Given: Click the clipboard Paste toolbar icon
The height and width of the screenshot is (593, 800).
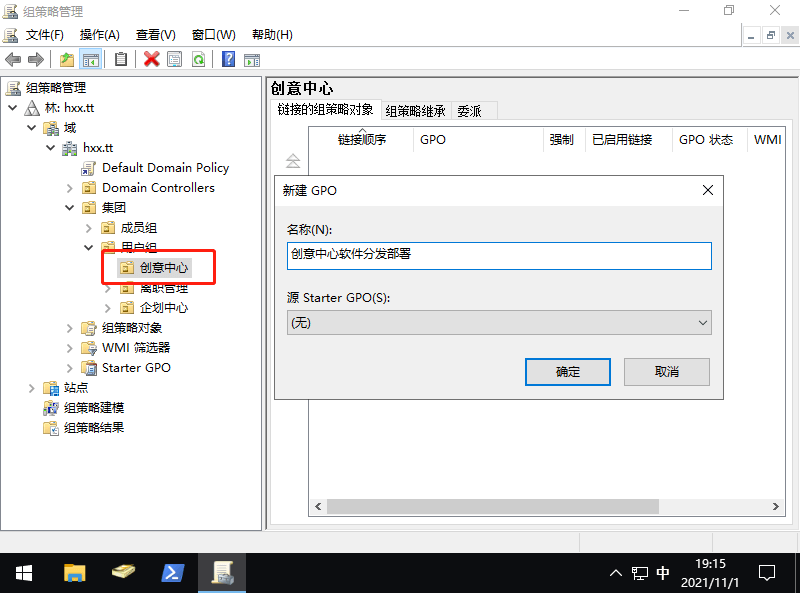Looking at the screenshot, I should (121, 59).
